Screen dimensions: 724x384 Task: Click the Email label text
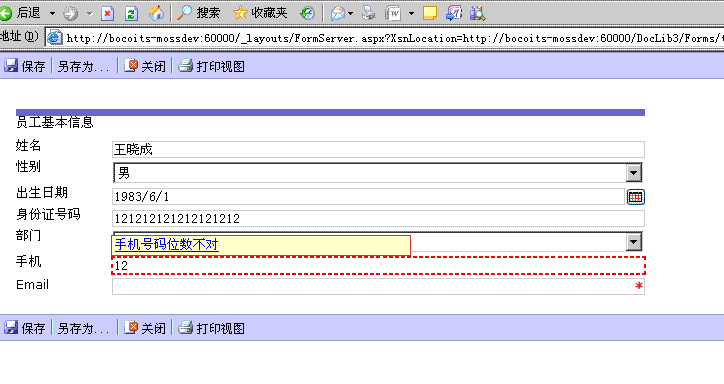(32, 285)
